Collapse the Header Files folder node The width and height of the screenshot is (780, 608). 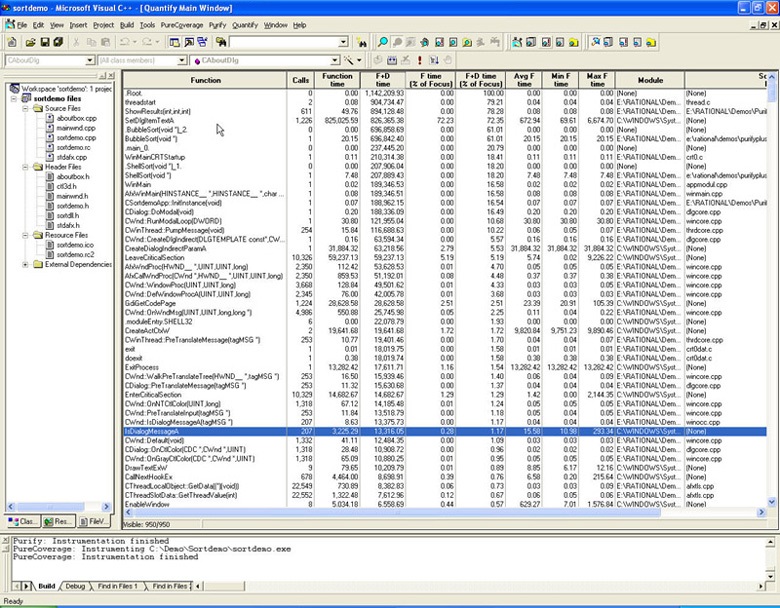[25, 167]
